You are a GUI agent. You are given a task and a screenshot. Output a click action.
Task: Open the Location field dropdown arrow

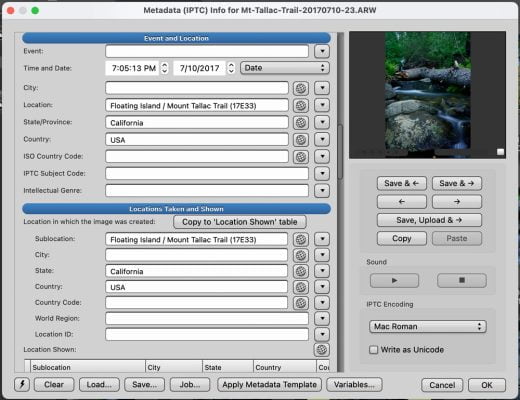(x=322, y=105)
